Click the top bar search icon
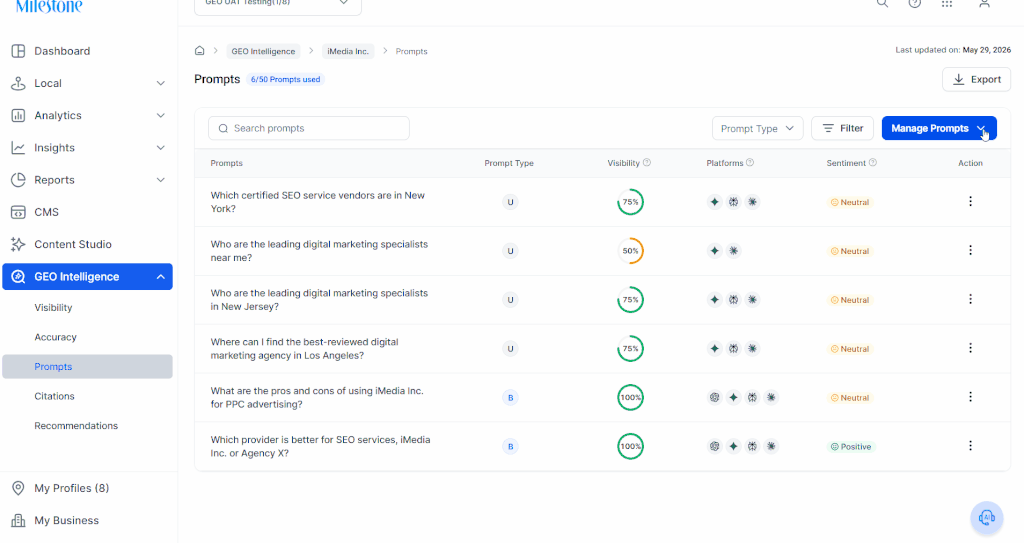The height and width of the screenshot is (543, 1024). (882, 3)
